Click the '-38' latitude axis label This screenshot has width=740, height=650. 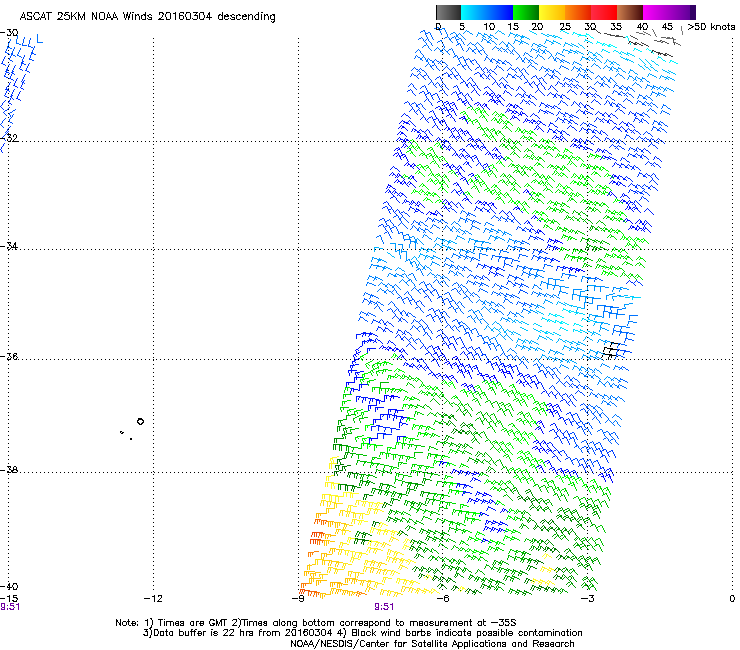(x=9, y=470)
